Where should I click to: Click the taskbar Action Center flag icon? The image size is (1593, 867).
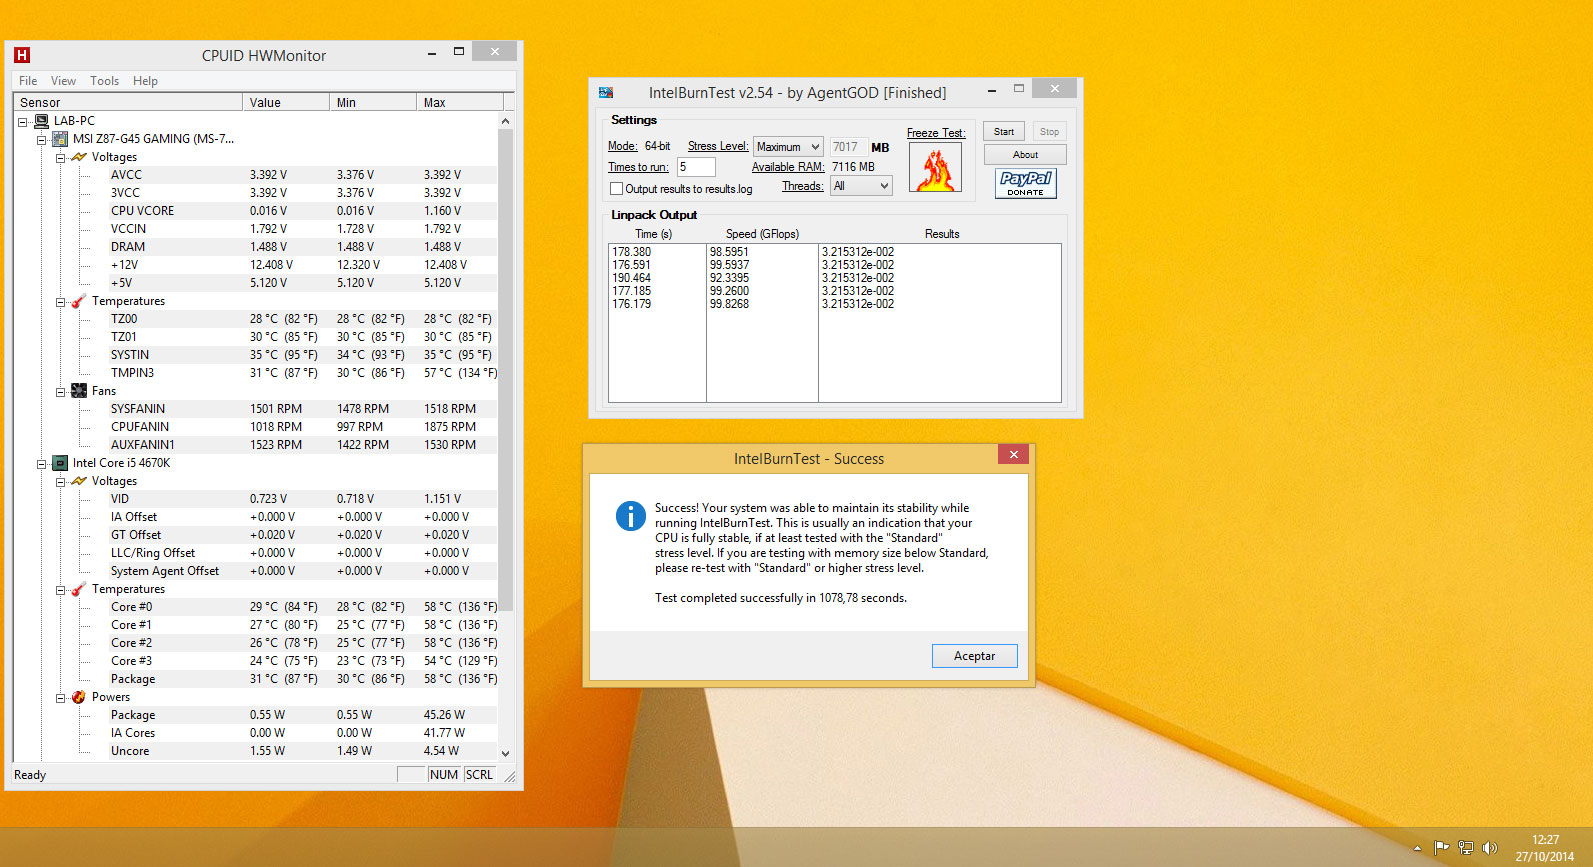click(x=1441, y=848)
